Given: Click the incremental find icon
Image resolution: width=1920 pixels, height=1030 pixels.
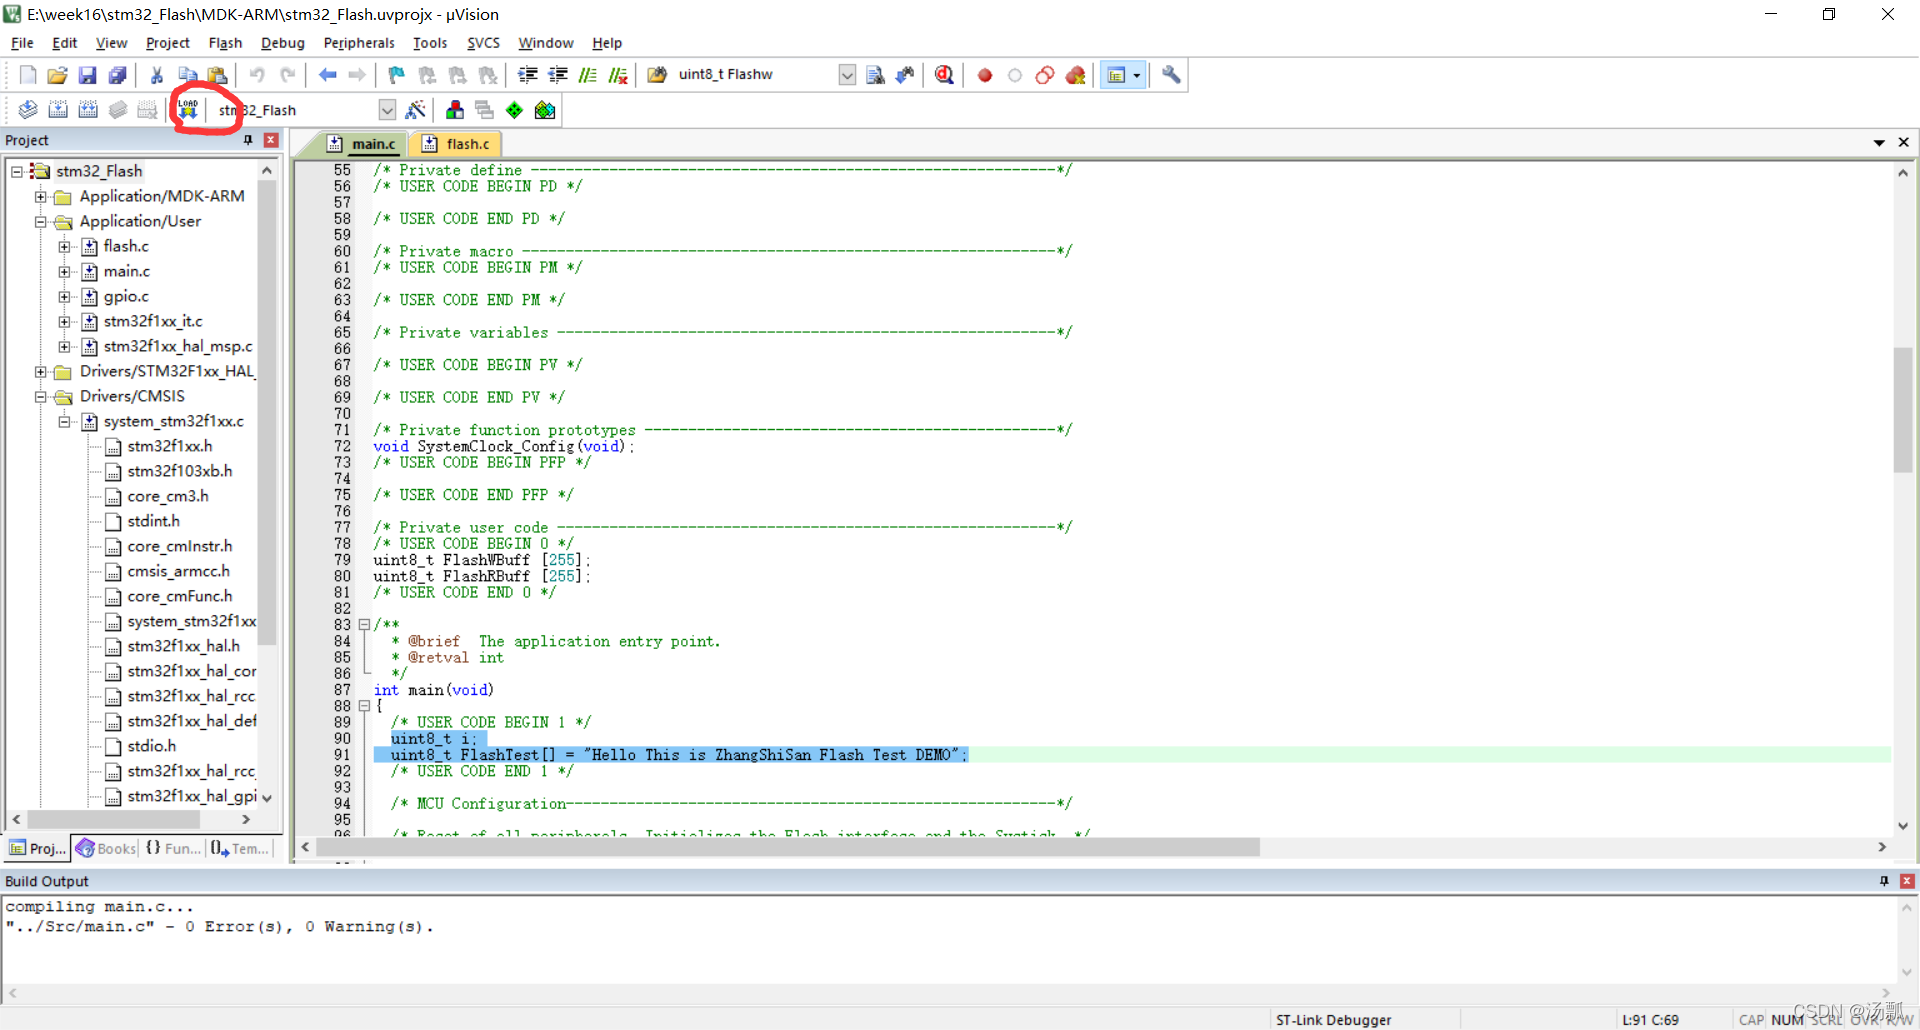Looking at the screenshot, I should tap(905, 75).
